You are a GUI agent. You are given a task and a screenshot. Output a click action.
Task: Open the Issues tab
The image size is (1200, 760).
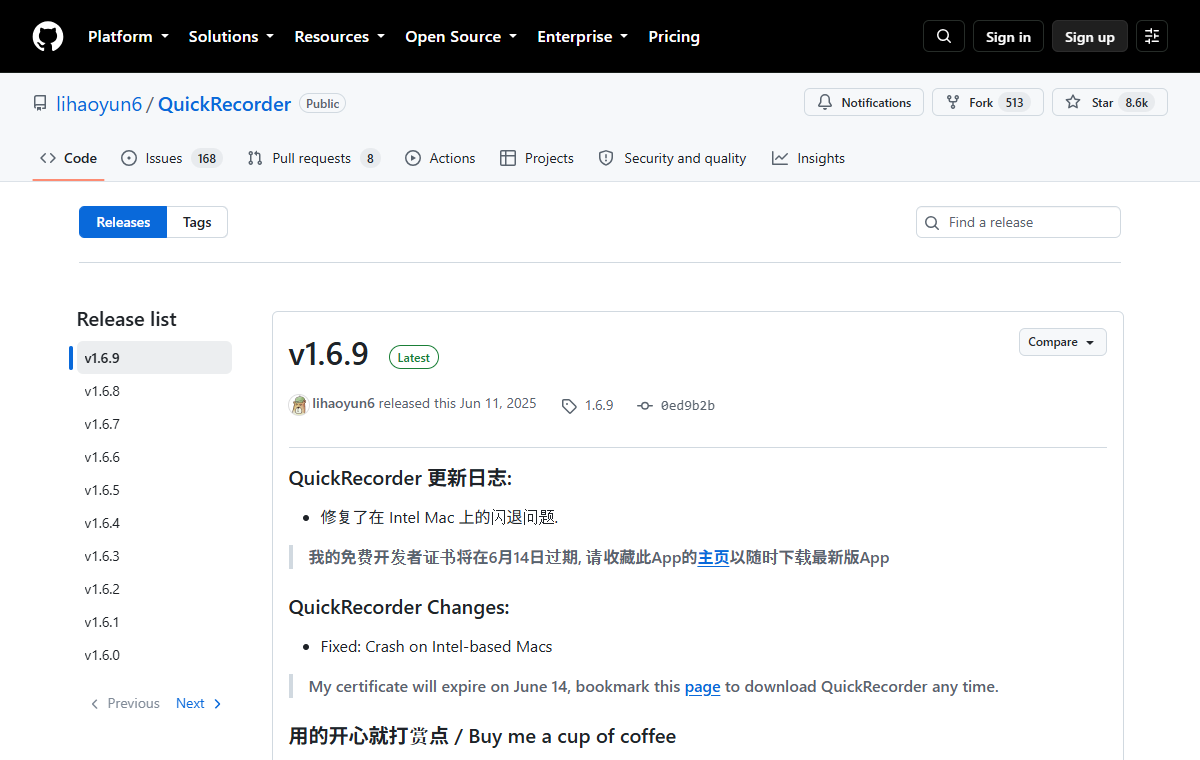point(171,158)
